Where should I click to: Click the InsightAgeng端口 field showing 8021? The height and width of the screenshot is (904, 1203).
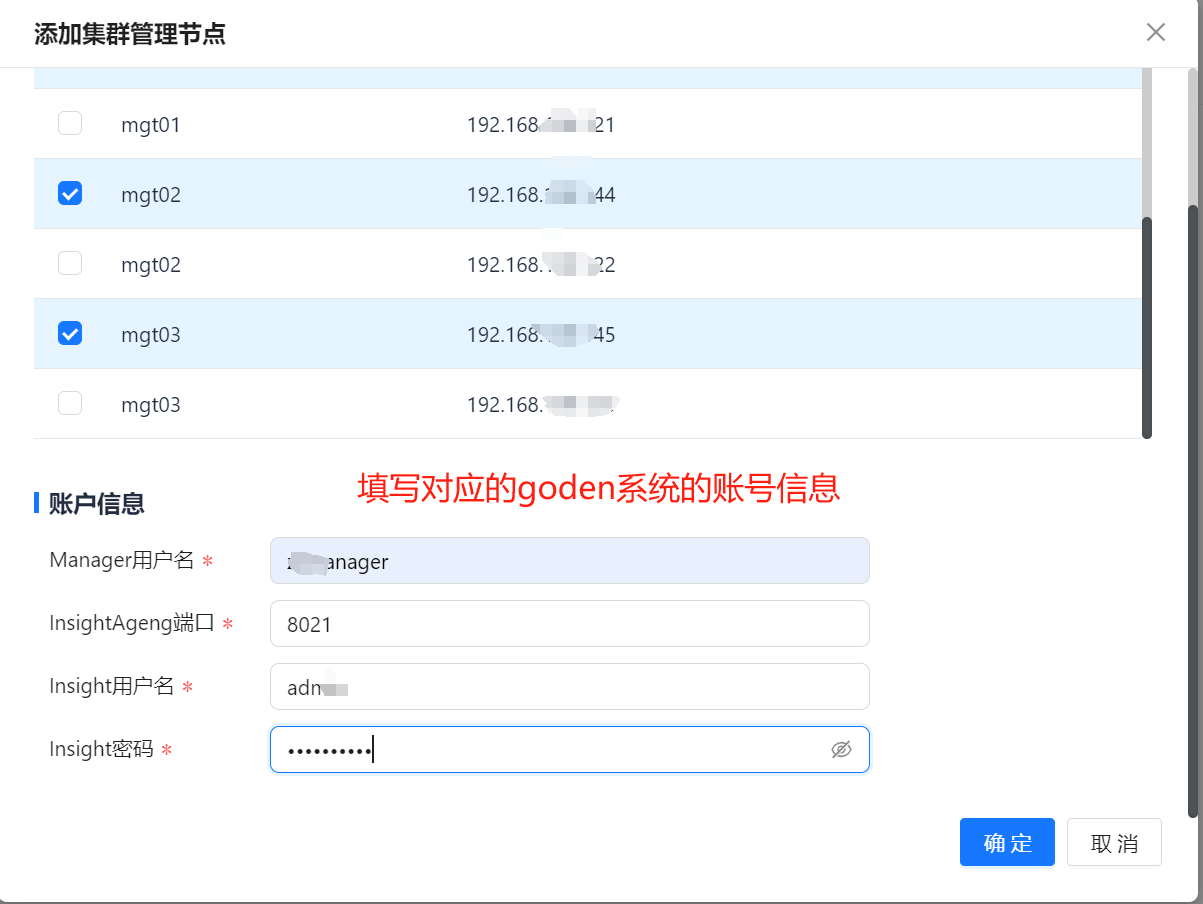[x=569, y=624]
